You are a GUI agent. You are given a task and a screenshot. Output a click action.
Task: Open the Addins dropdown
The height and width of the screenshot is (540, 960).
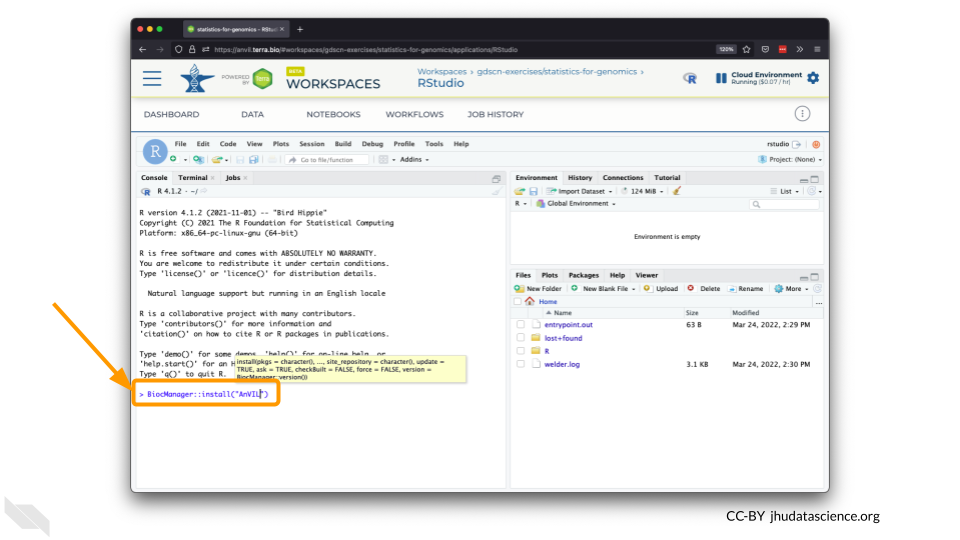click(414, 160)
